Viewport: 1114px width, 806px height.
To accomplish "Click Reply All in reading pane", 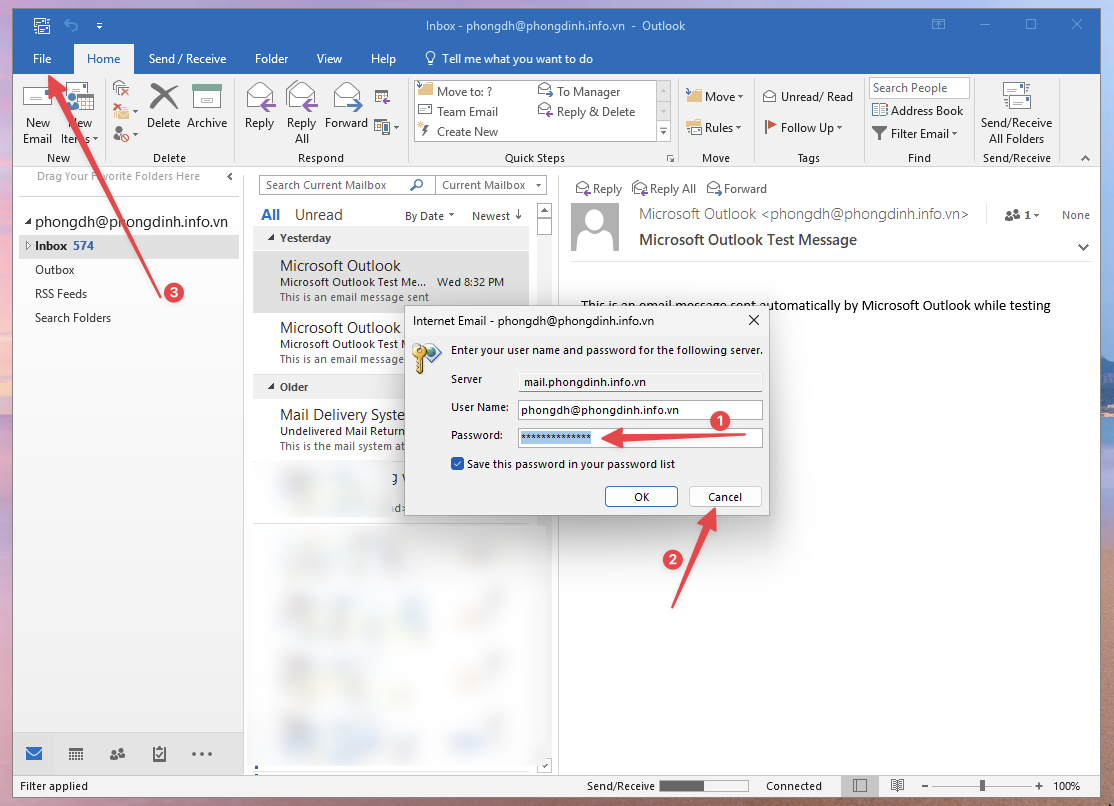I will click(x=664, y=188).
